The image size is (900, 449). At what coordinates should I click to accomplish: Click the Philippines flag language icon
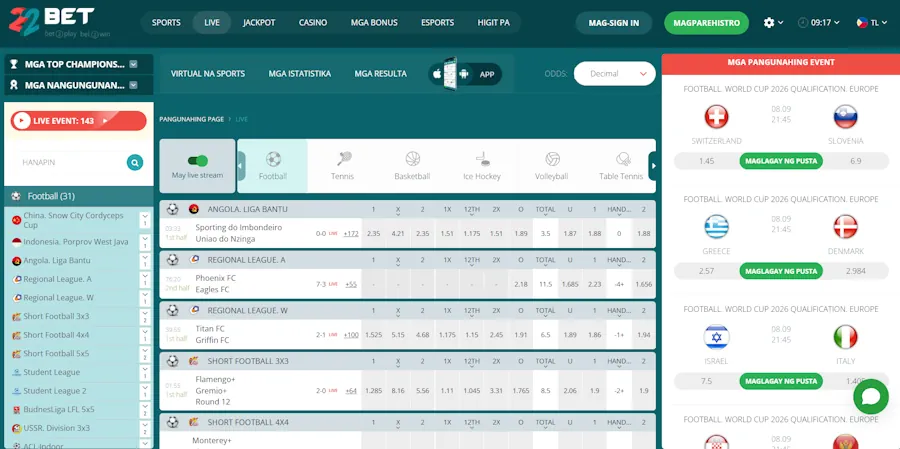coord(862,23)
